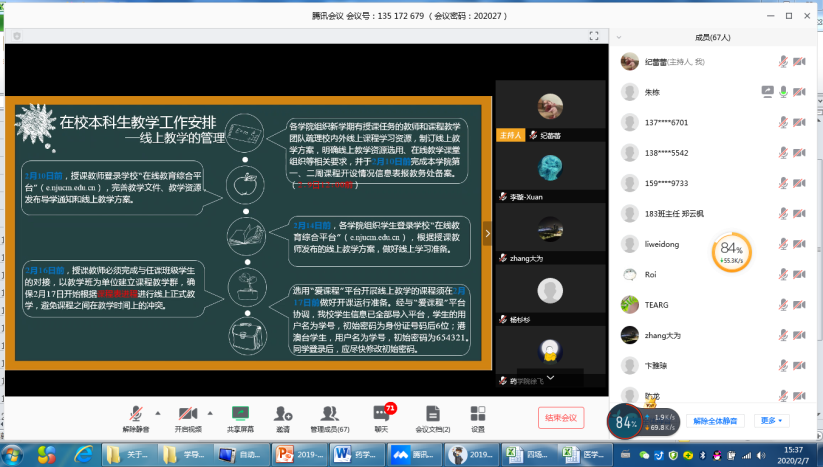Expand audio options arrow beside 解除静音

click(x=157, y=411)
